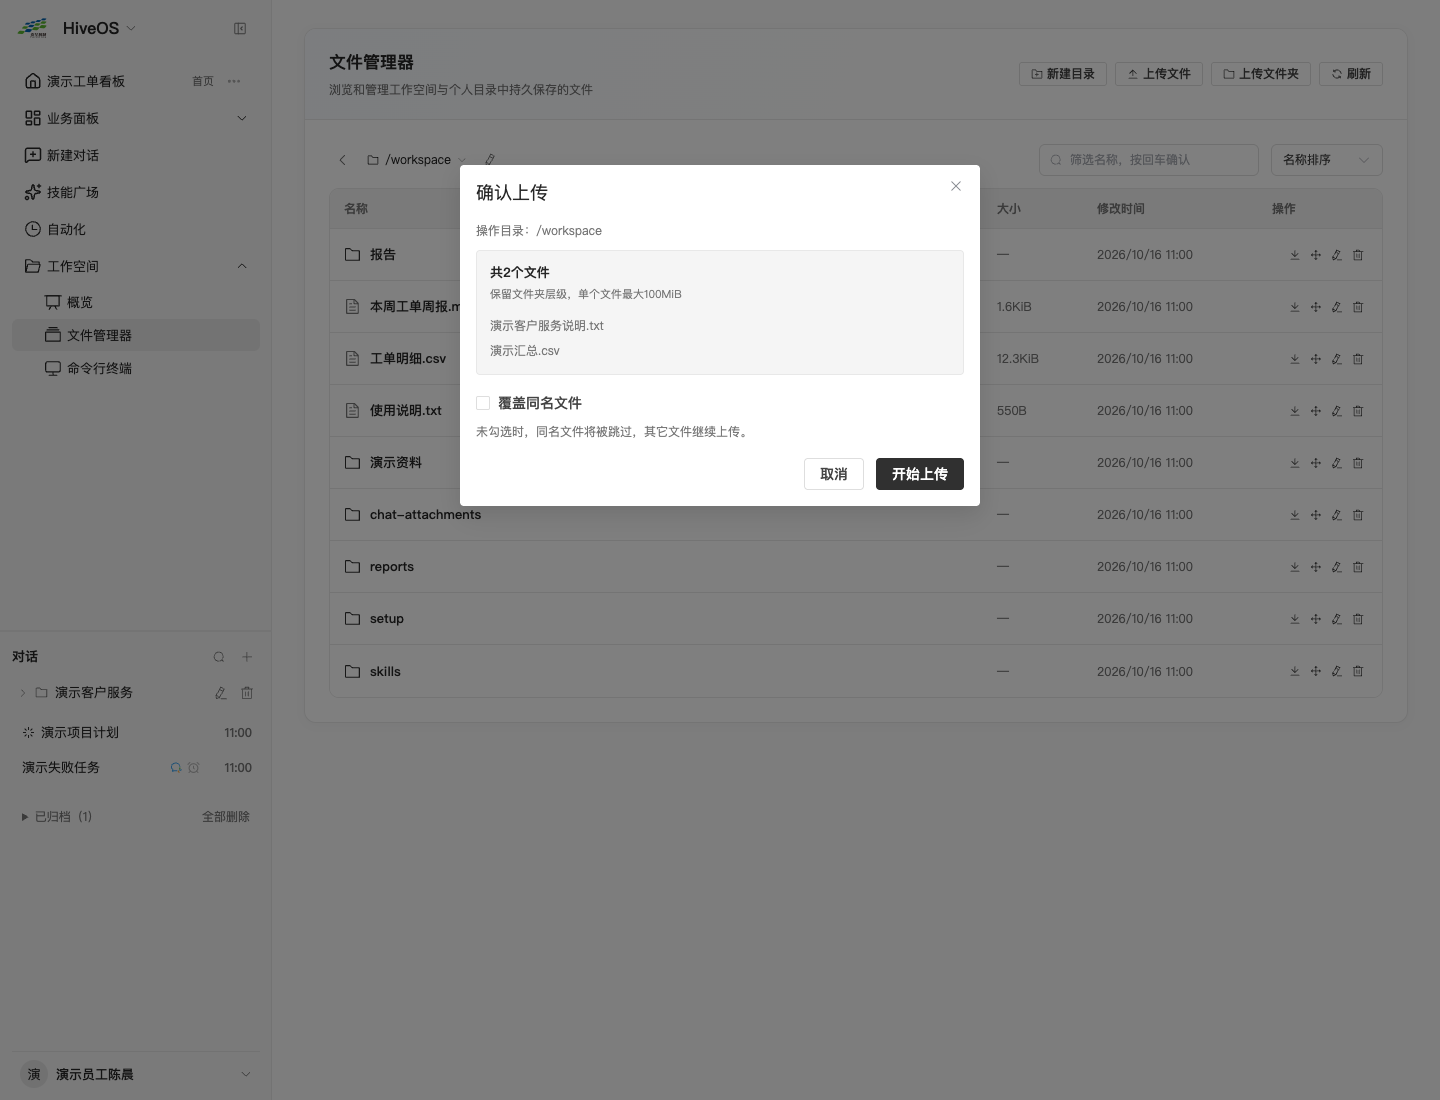Screen dimensions: 1440x1100
Task: Open the HiveOS workspace switcher dropdown
Action: point(99,29)
